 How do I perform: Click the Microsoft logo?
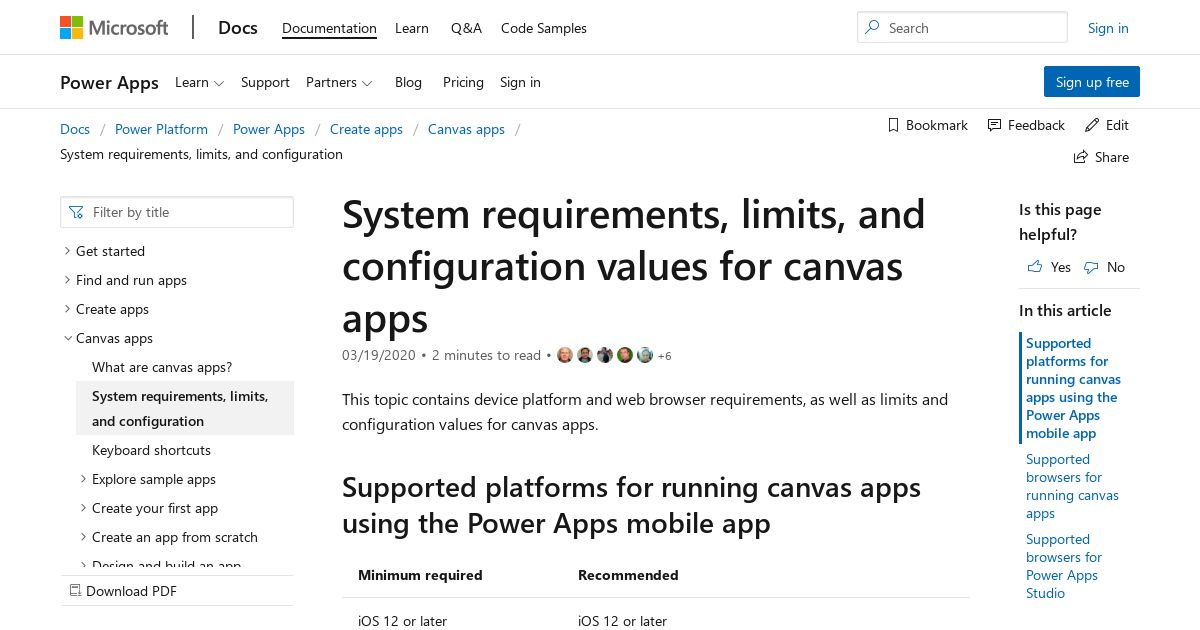click(x=114, y=28)
